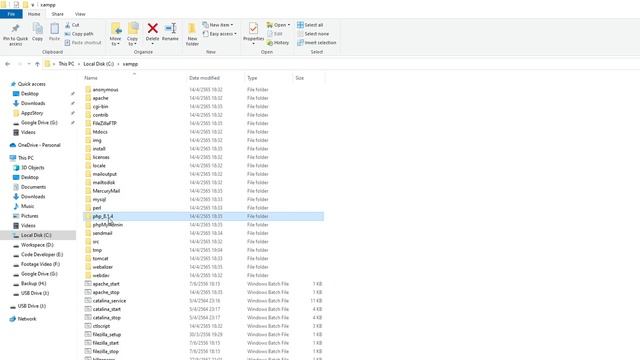This screenshot has width=640, height=360.
Task: Select the filezilla_setup batch file
Action: pos(107,335)
